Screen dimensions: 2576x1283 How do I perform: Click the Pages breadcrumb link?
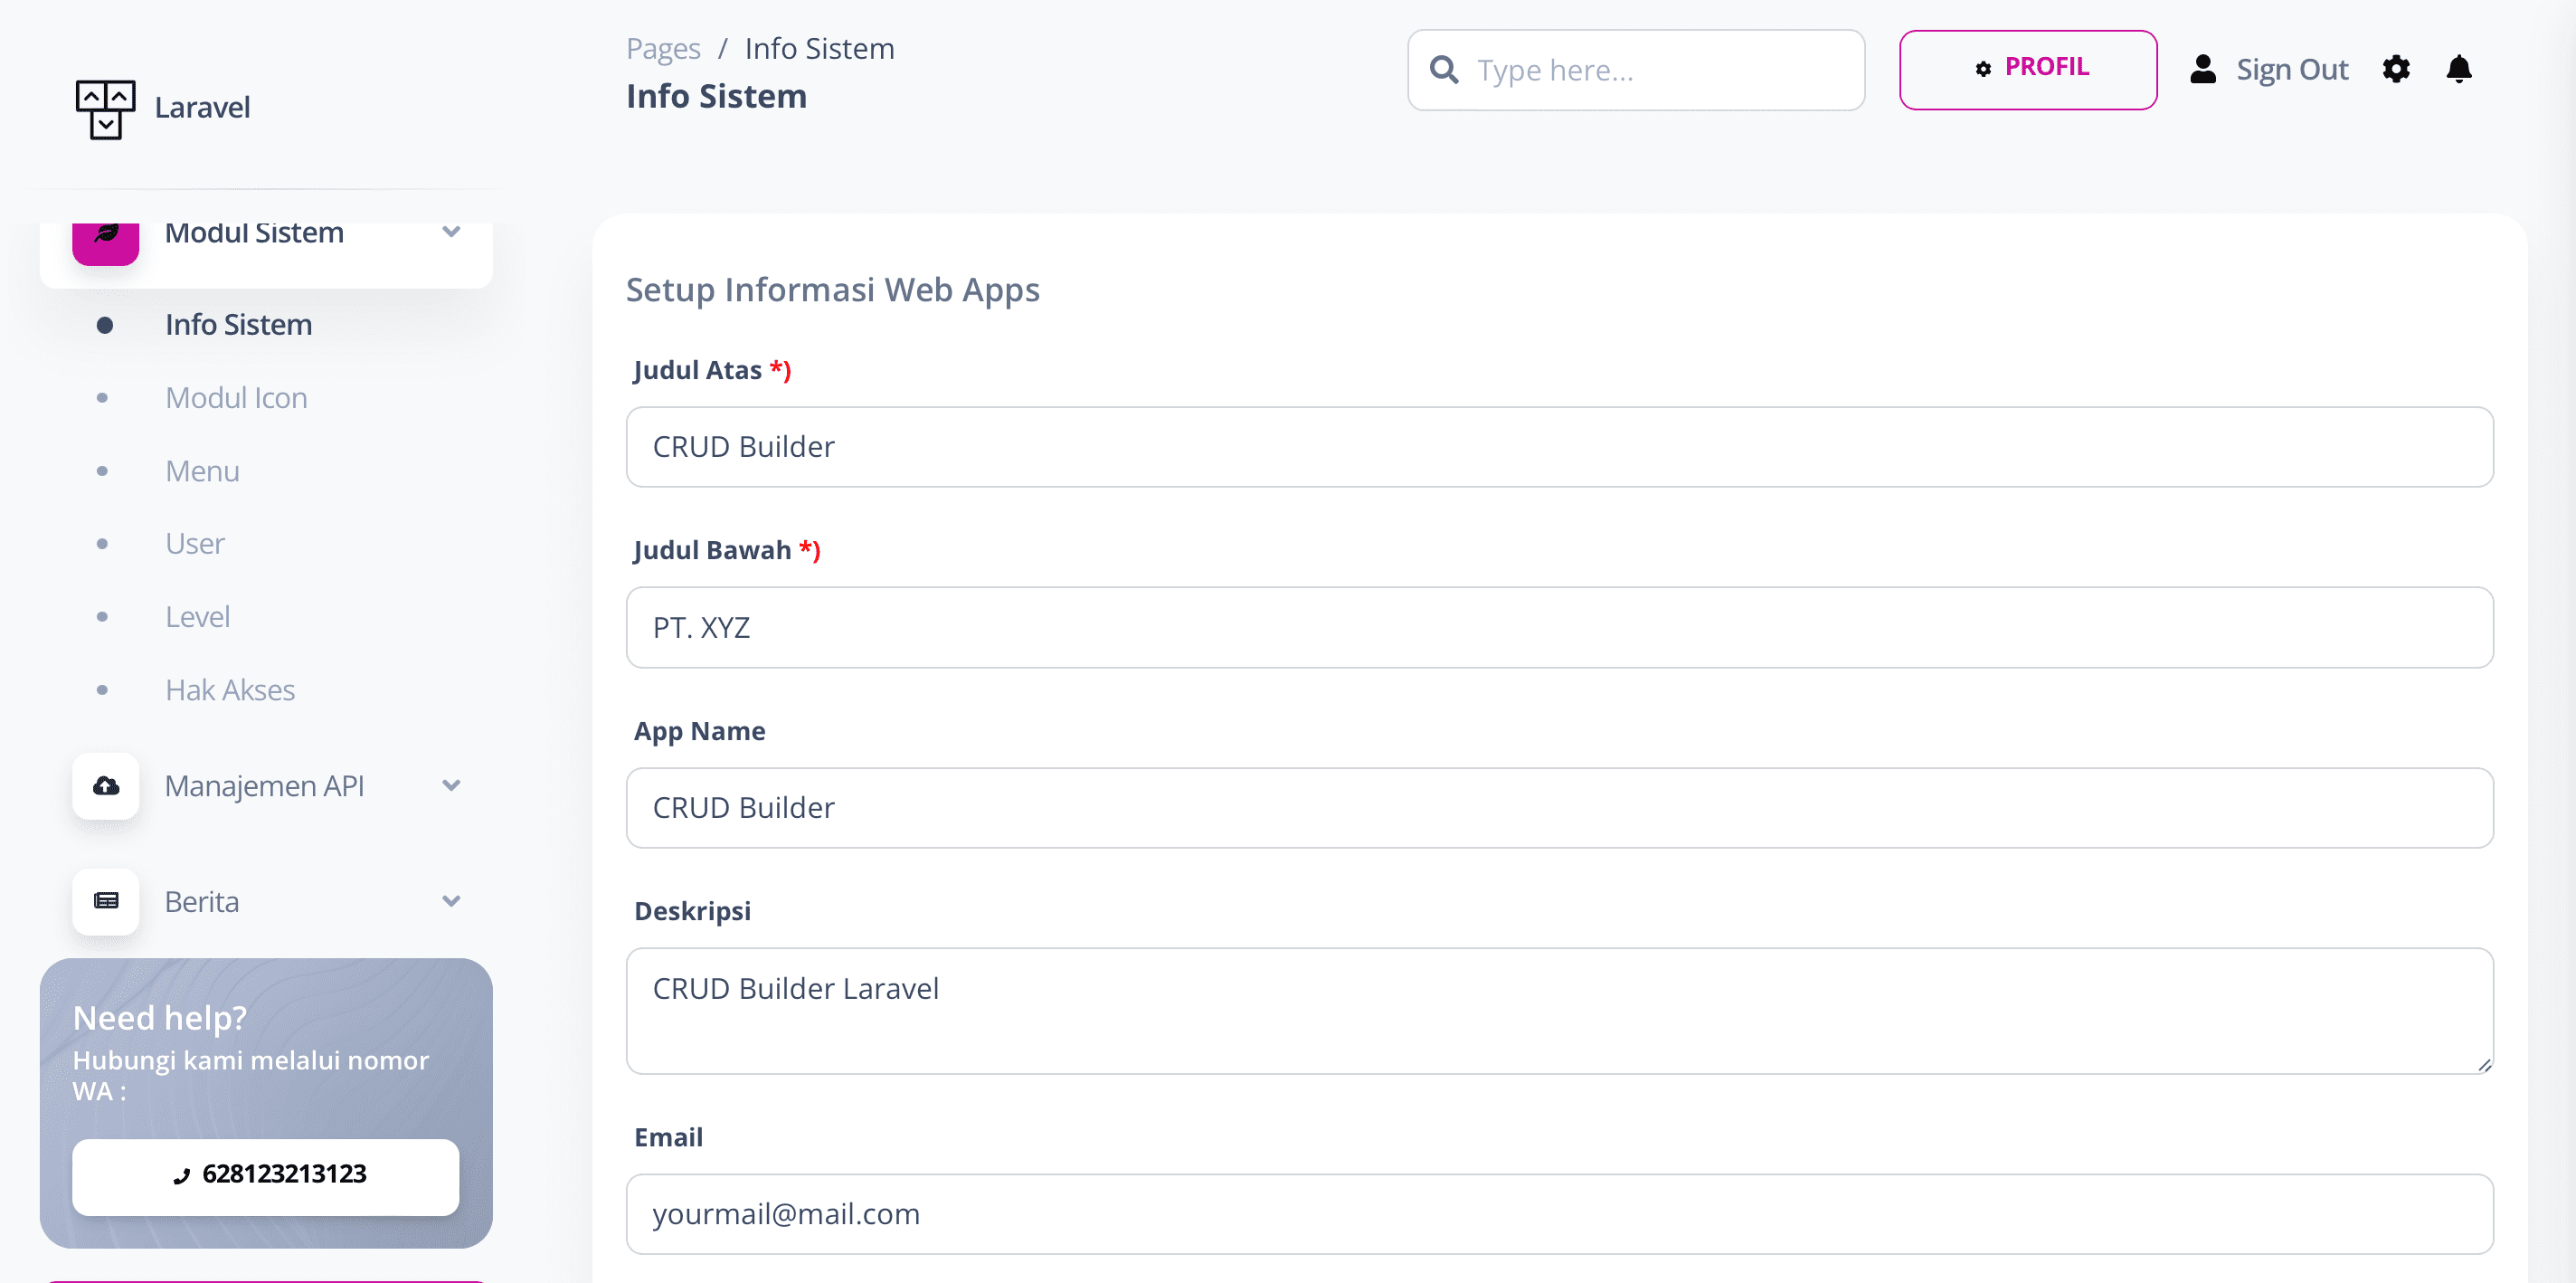click(662, 48)
